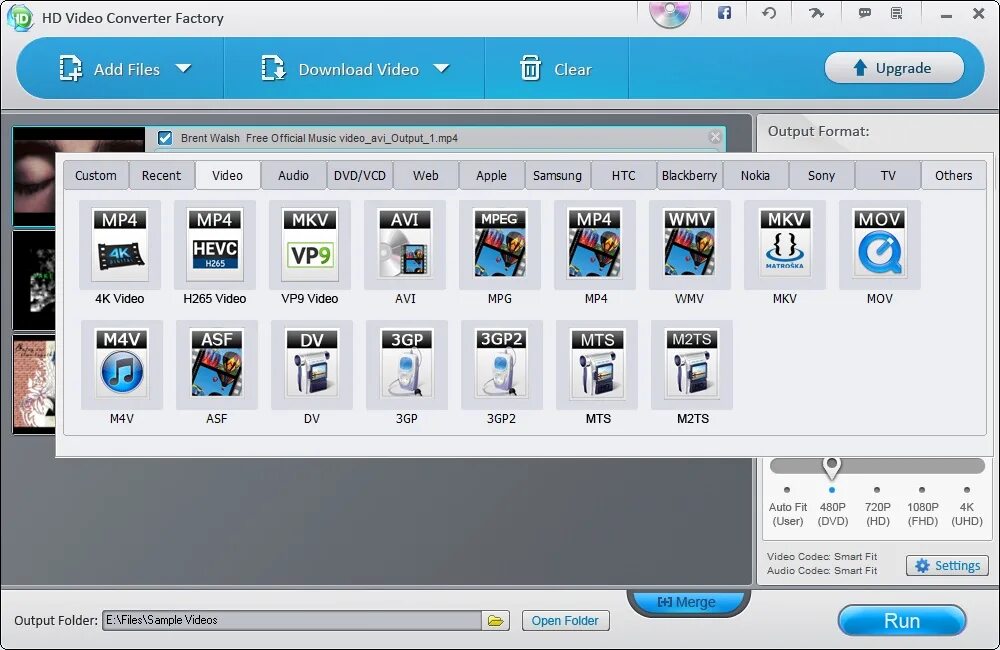Minimize the HD Video Converter Factory window

[946, 14]
